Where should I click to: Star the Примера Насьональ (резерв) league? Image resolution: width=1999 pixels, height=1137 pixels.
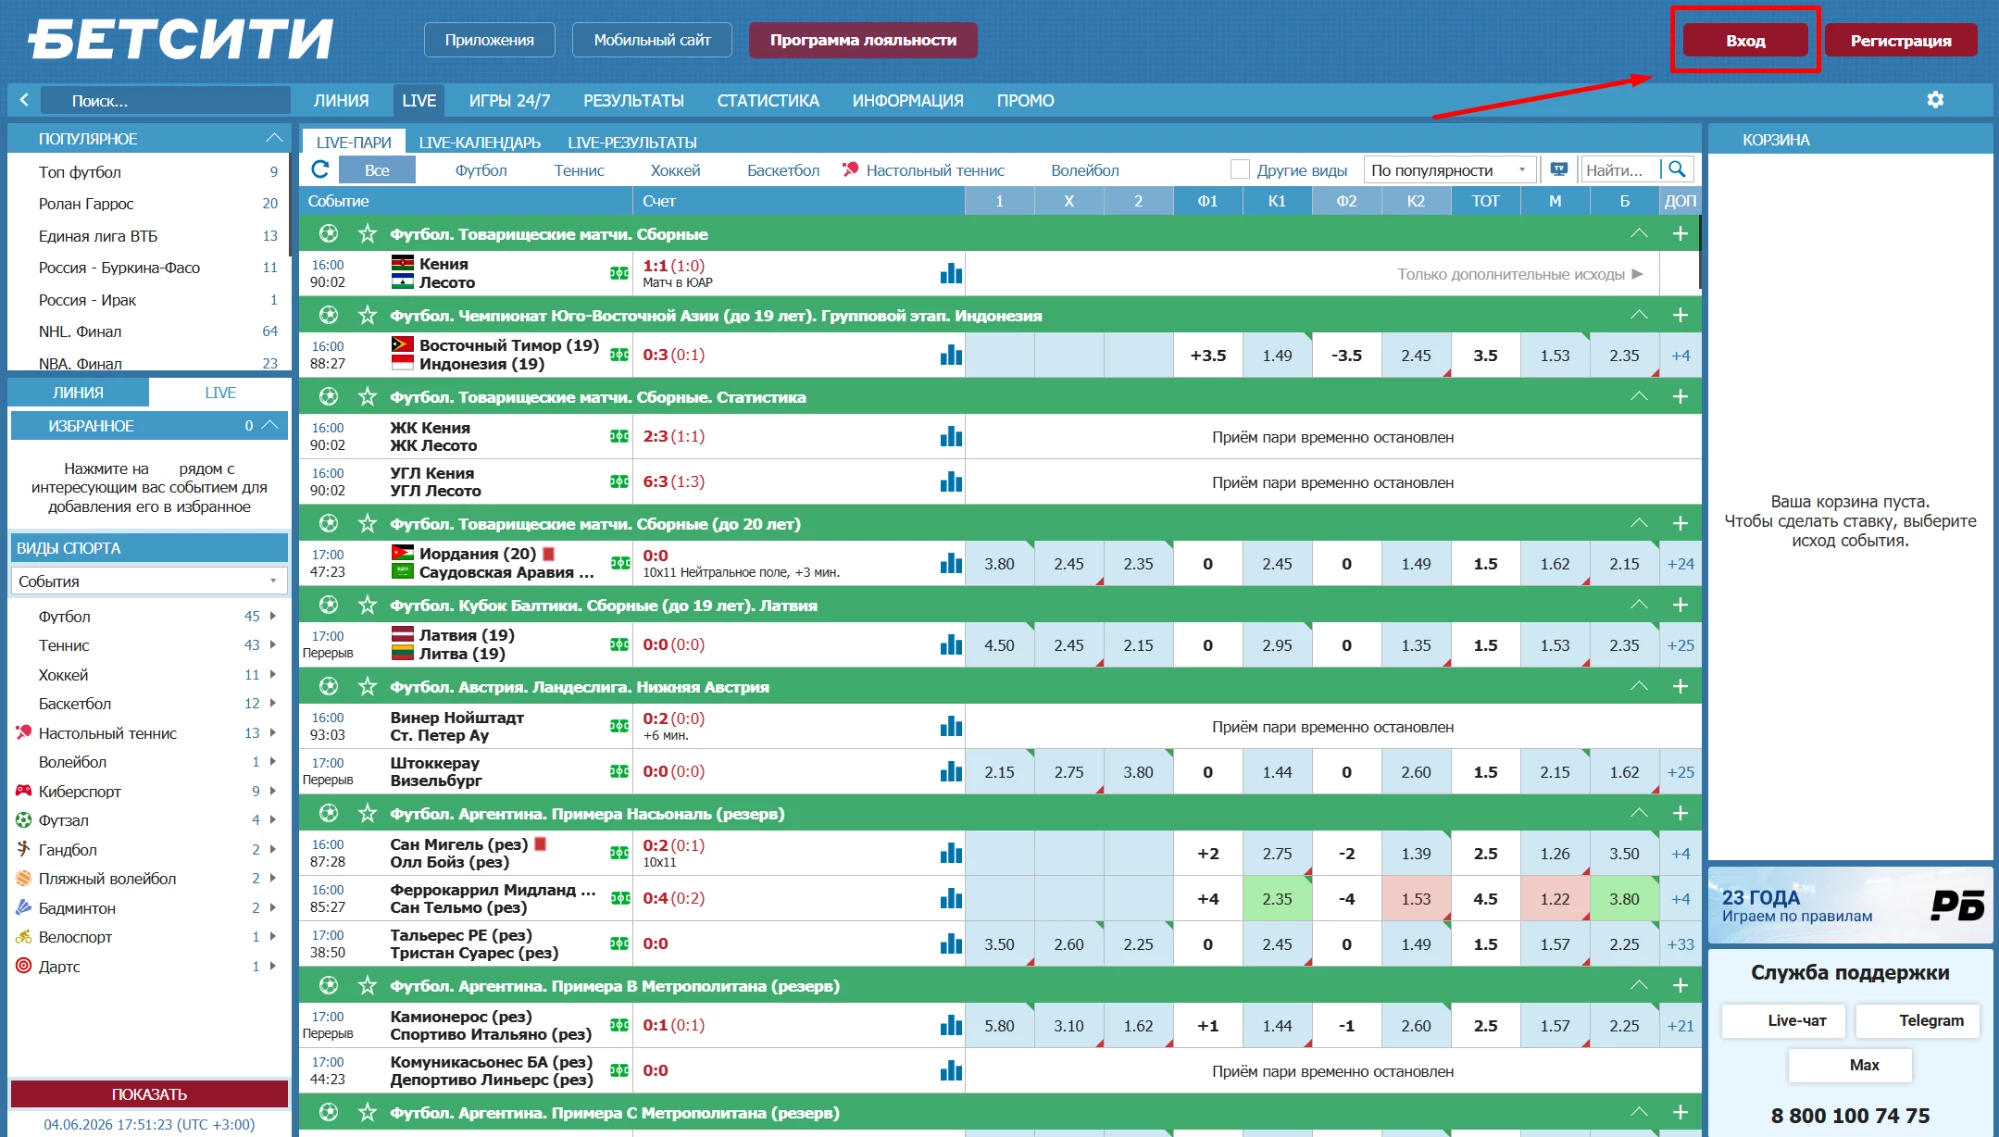tap(367, 813)
